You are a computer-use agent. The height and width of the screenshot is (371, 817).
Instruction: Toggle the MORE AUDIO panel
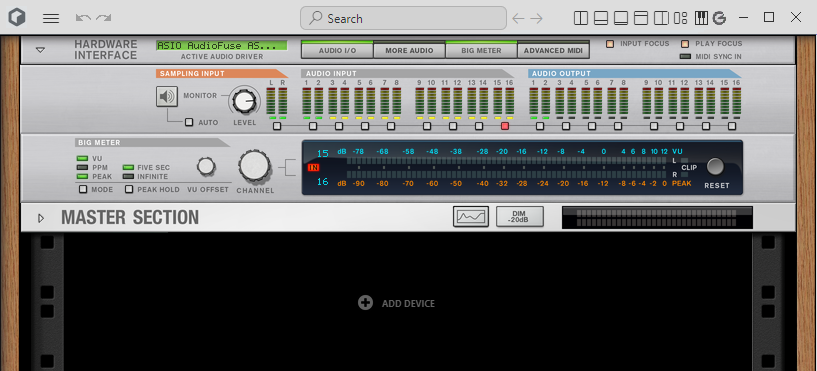tap(409, 50)
